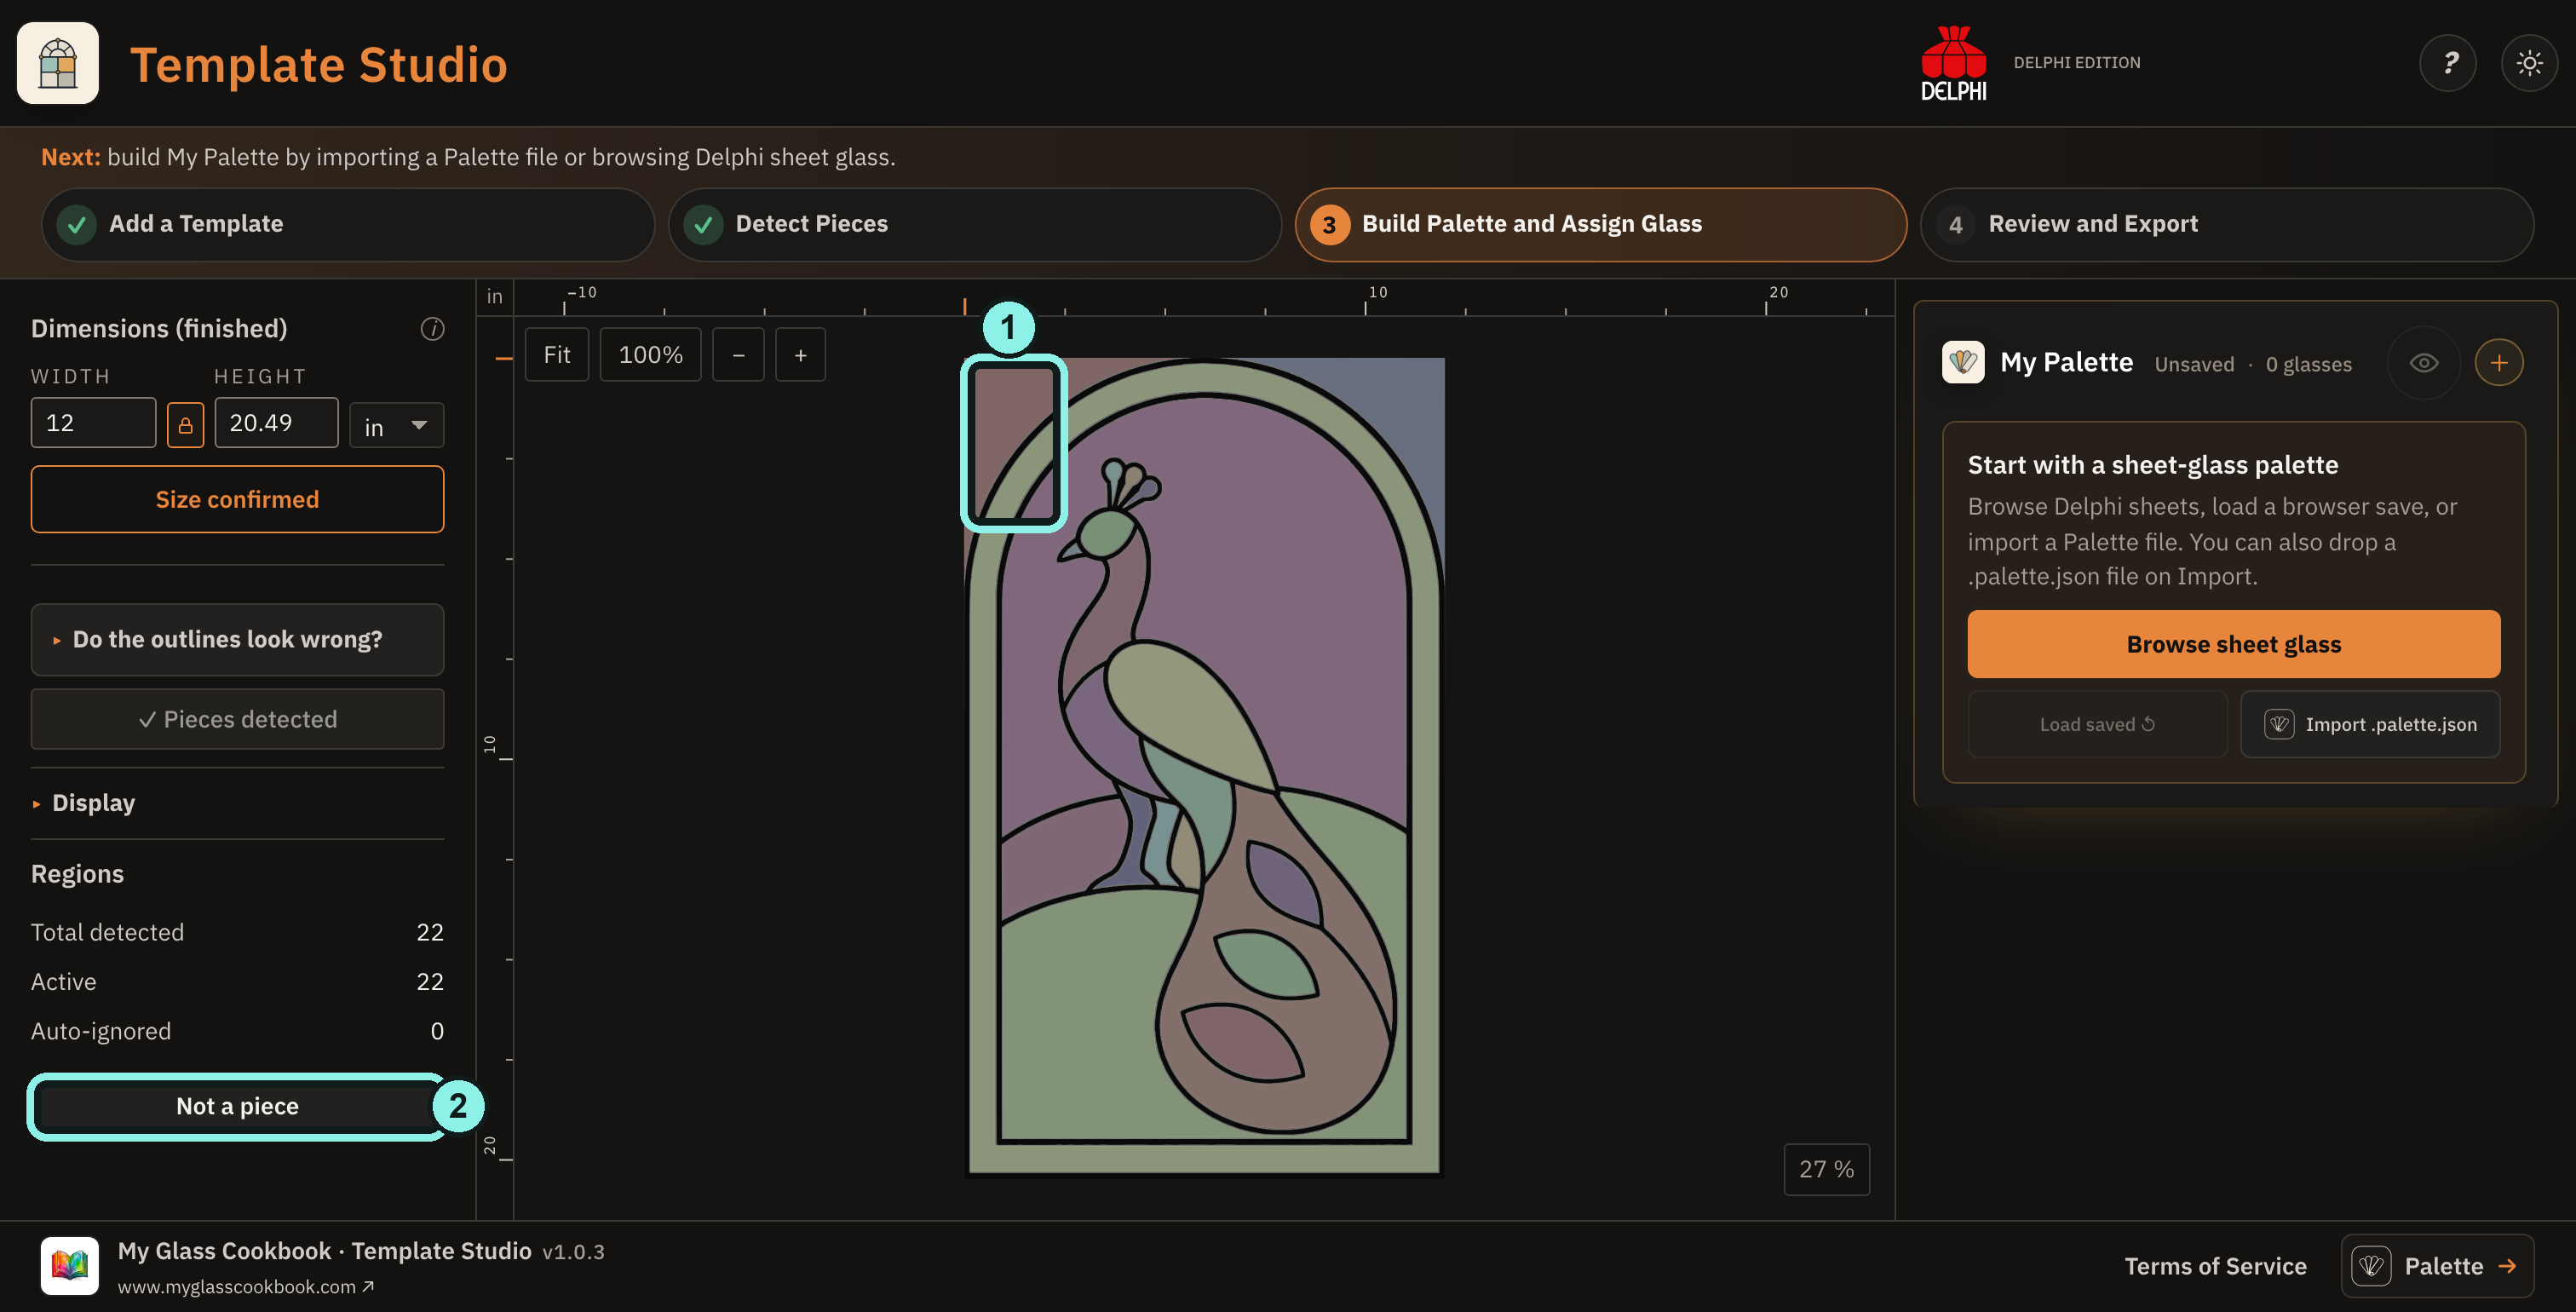Viewport: 2576px width, 1312px height.
Task: Click the canvas ruler unit label in
Action: coord(494,297)
